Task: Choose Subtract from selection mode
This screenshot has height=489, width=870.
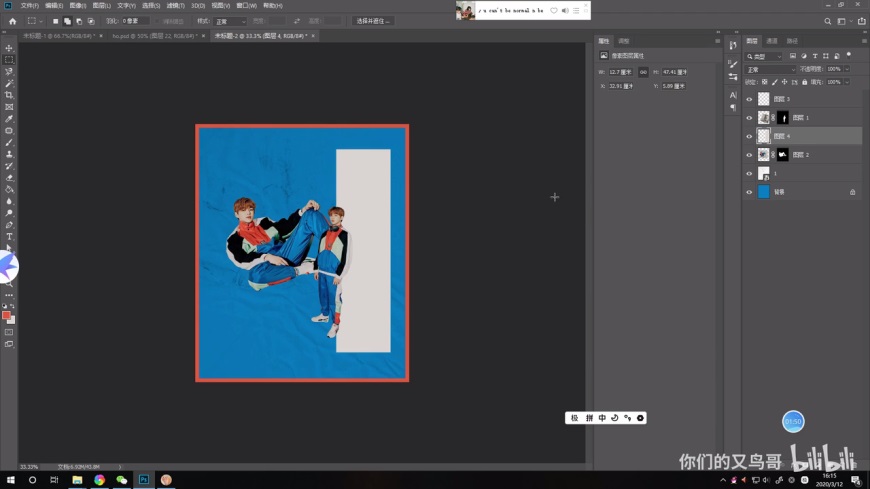Action: 79,21
